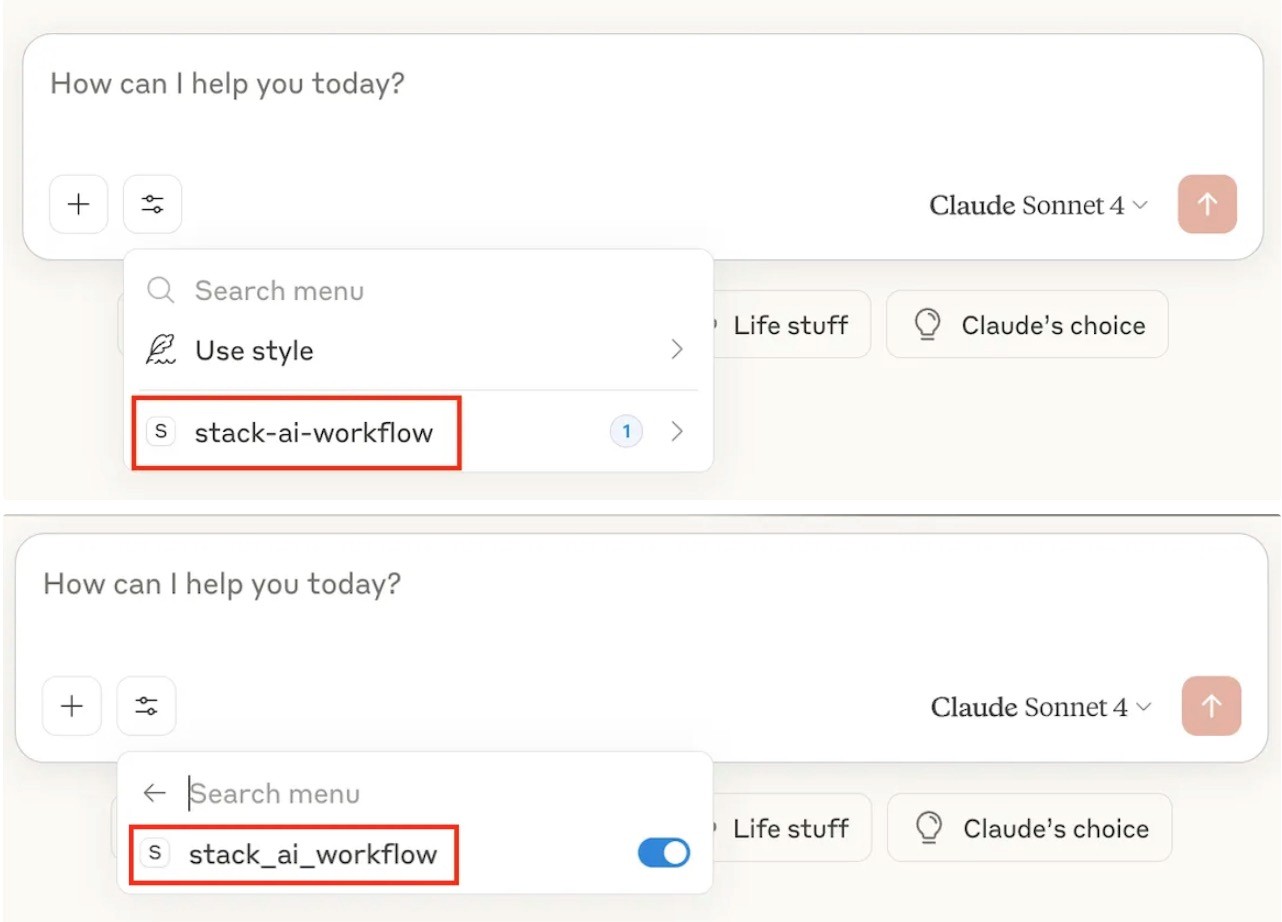Select the Use style menu entry
The width and height of the screenshot is (1282, 922).
coord(418,350)
